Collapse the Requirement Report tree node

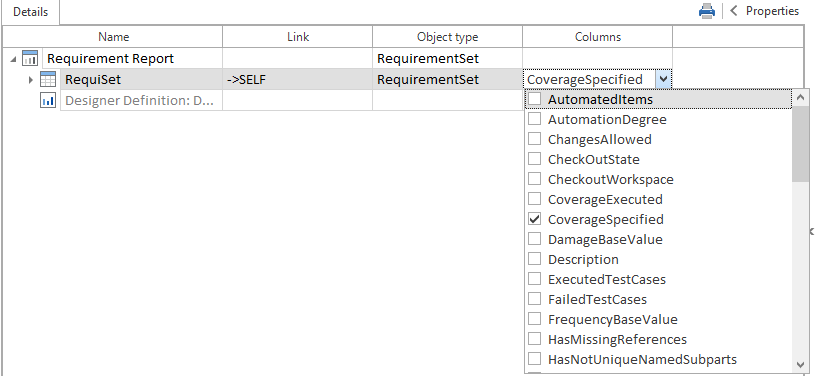click(13, 59)
